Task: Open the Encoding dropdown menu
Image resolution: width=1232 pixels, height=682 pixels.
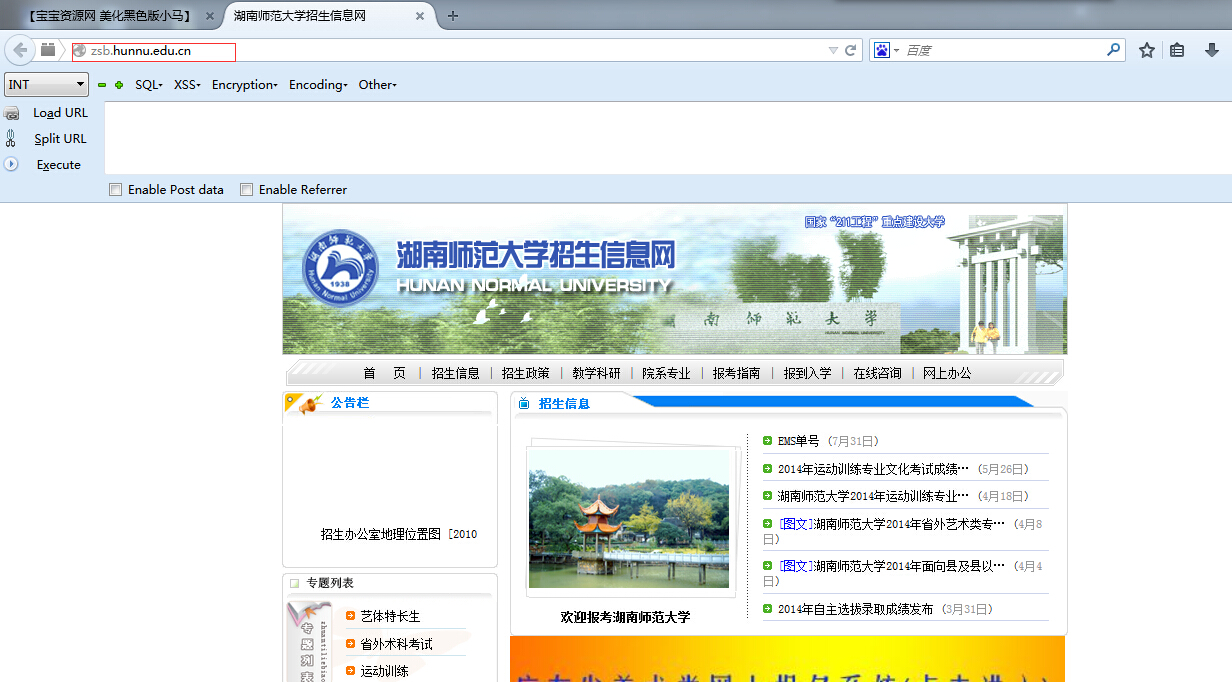Action: pos(318,85)
